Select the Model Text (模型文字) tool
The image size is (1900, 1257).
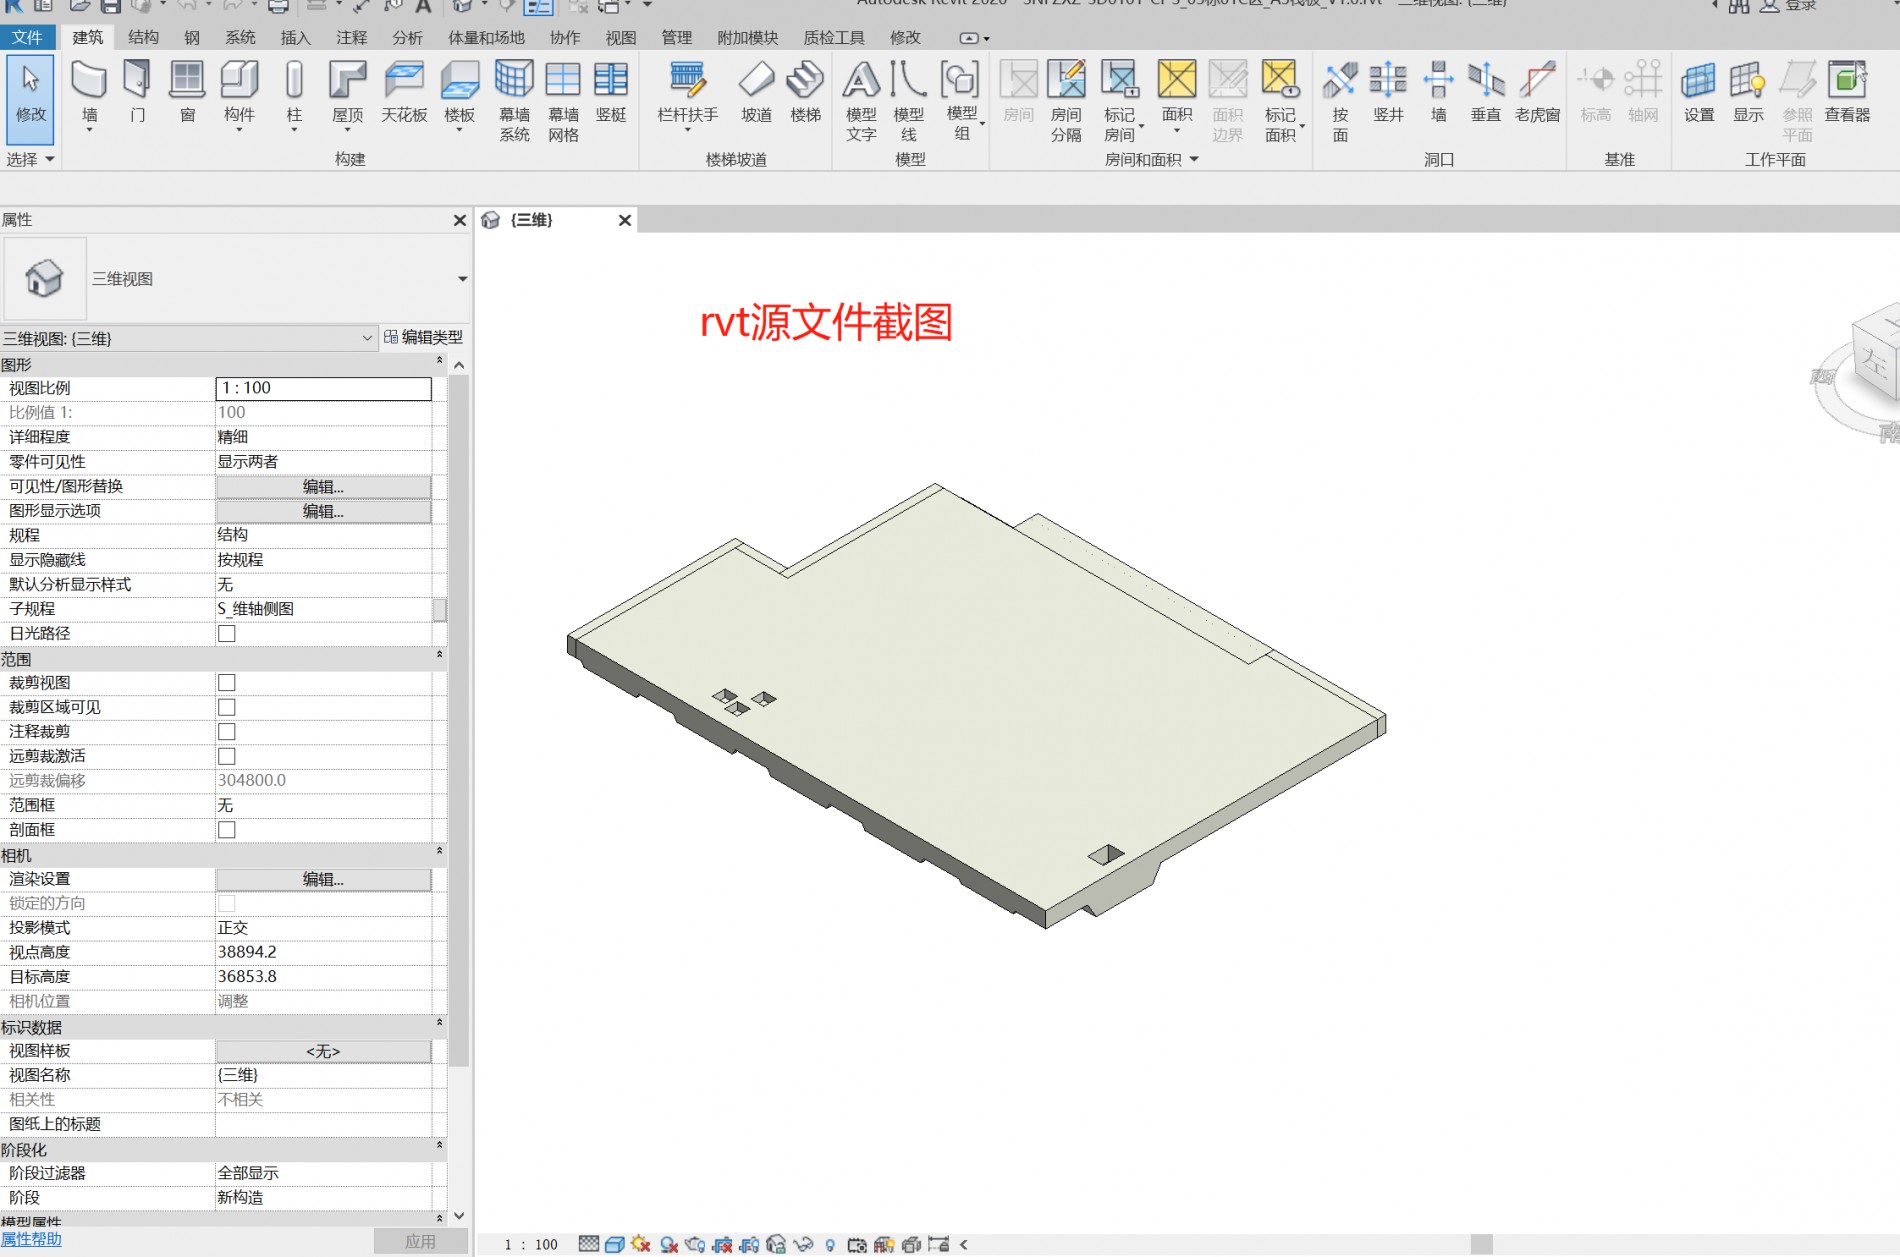(x=861, y=100)
